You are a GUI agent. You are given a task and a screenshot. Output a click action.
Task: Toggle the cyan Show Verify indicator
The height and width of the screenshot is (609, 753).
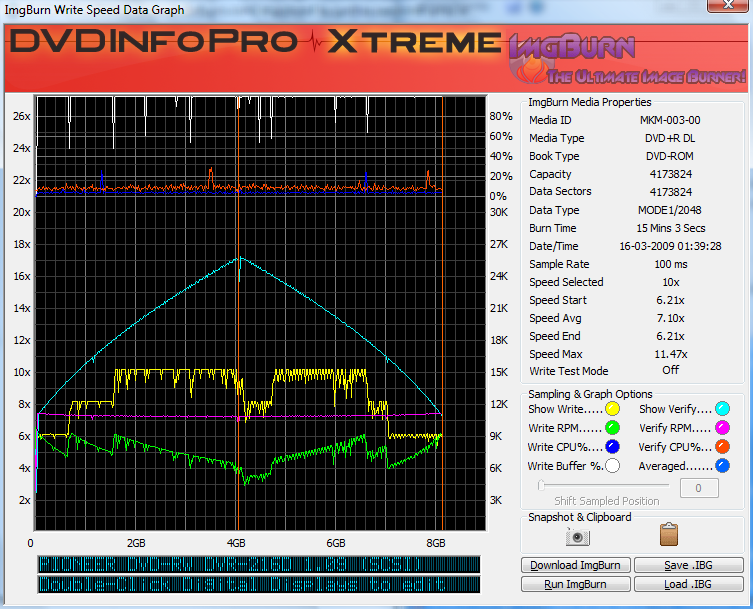pos(723,409)
